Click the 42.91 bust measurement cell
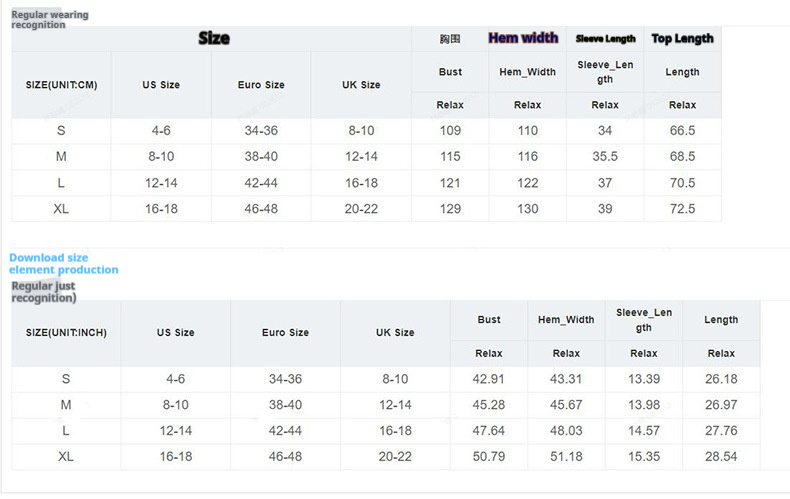This screenshot has width=790, height=499. coord(489,379)
